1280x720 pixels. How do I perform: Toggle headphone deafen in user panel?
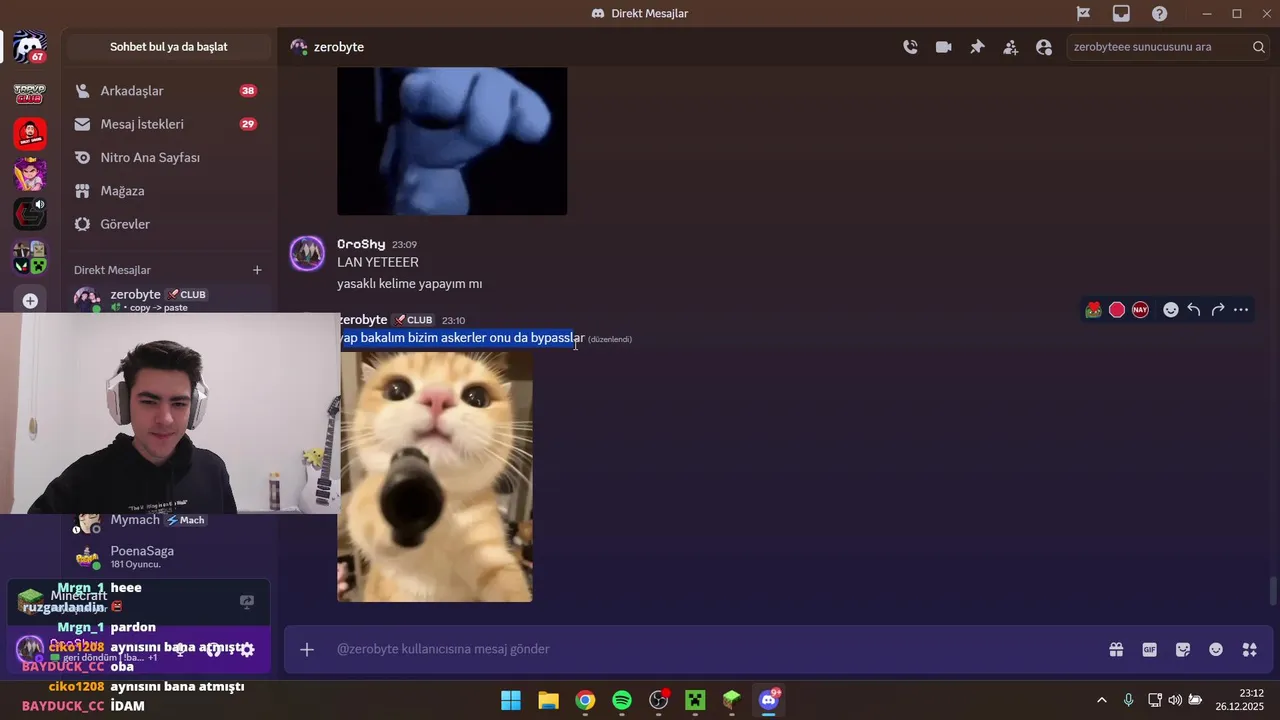(213, 649)
